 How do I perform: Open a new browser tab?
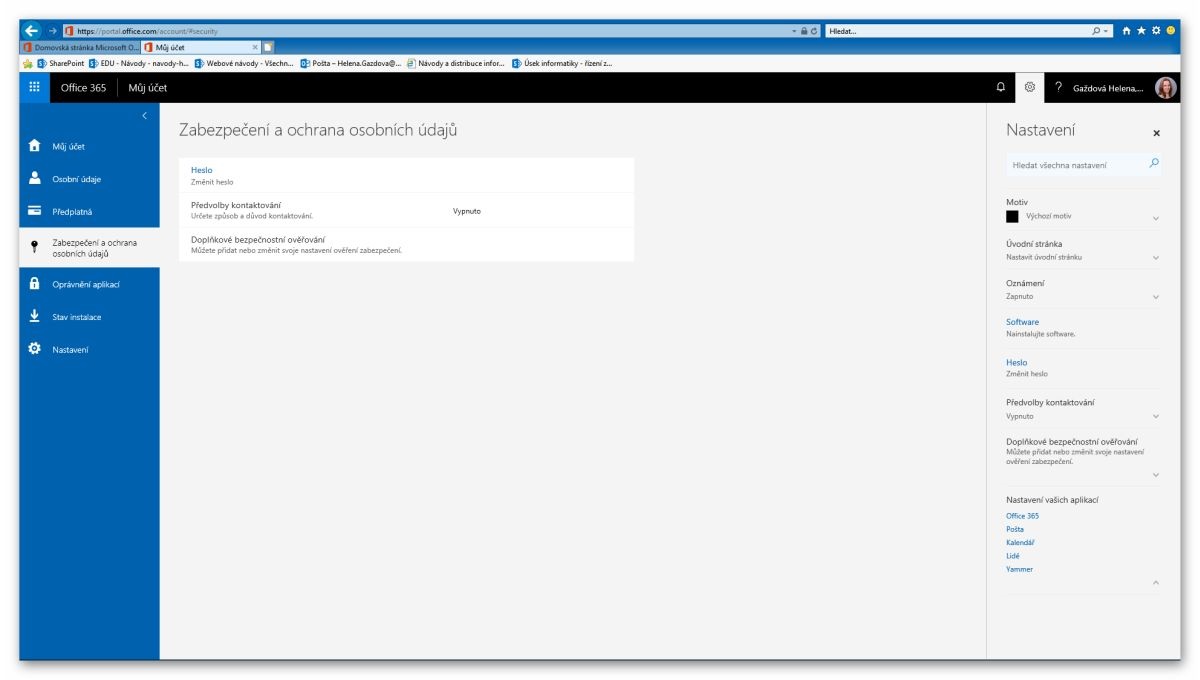268,47
